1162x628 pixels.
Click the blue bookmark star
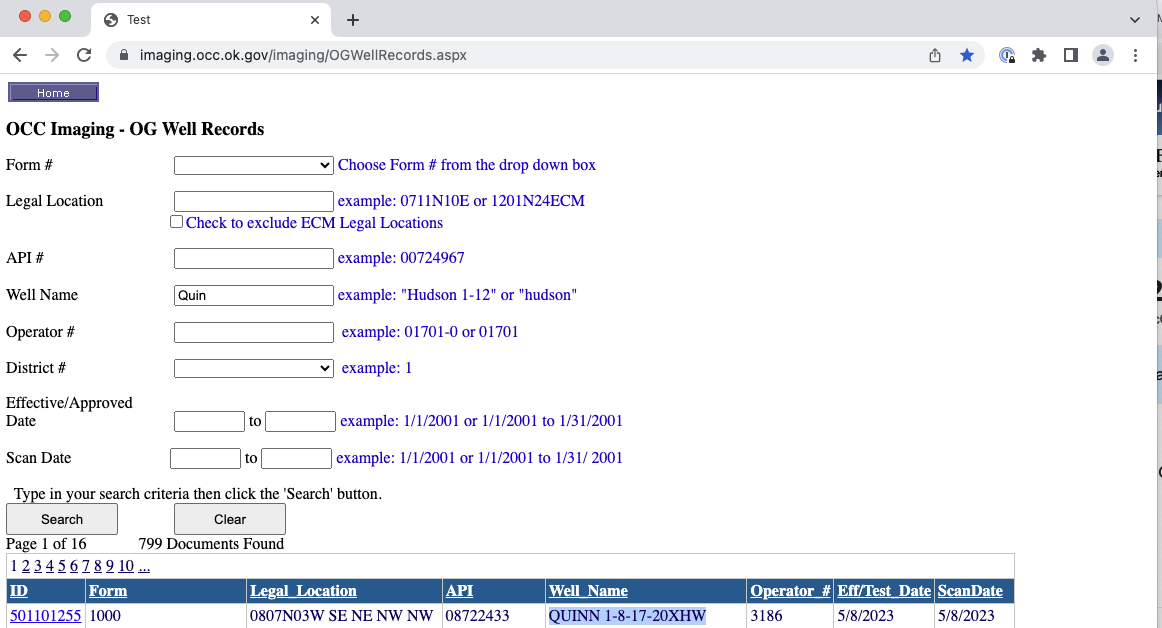(x=966, y=55)
